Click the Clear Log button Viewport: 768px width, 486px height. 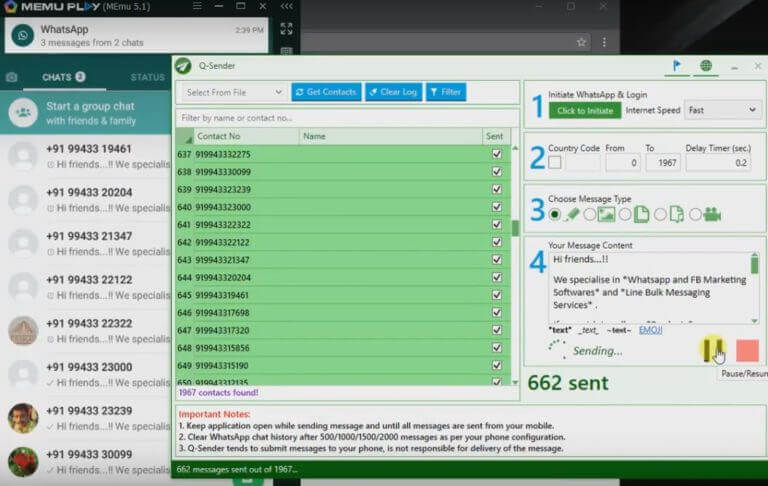pyautogui.click(x=393, y=92)
